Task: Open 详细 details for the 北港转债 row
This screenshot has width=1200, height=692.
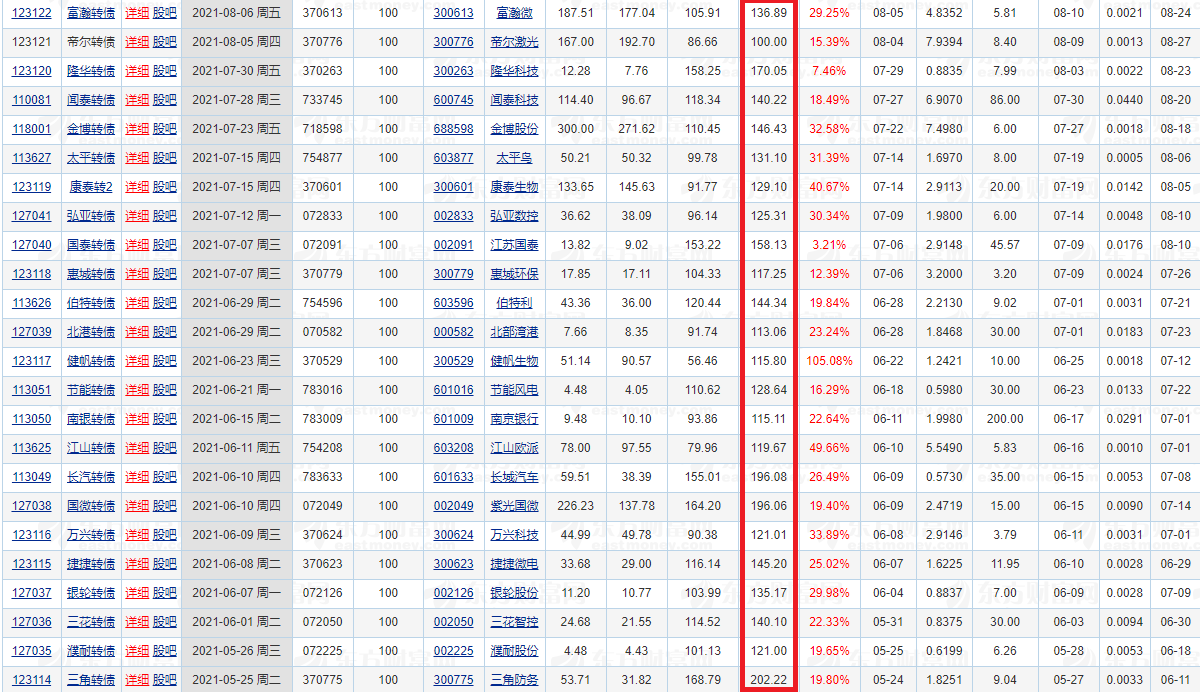Action: click(x=137, y=332)
